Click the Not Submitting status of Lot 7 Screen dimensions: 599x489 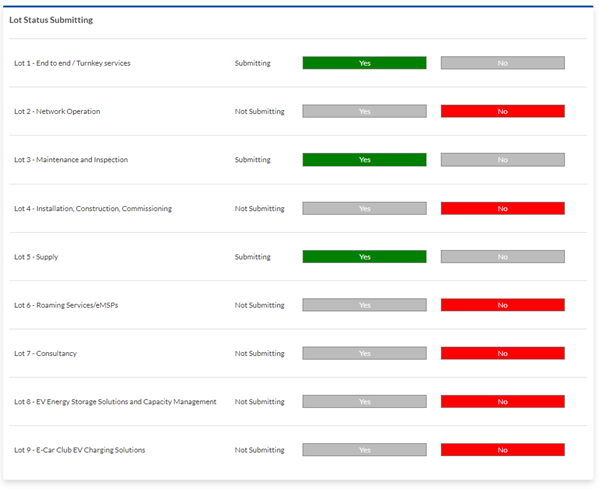(x=259, y=353)
